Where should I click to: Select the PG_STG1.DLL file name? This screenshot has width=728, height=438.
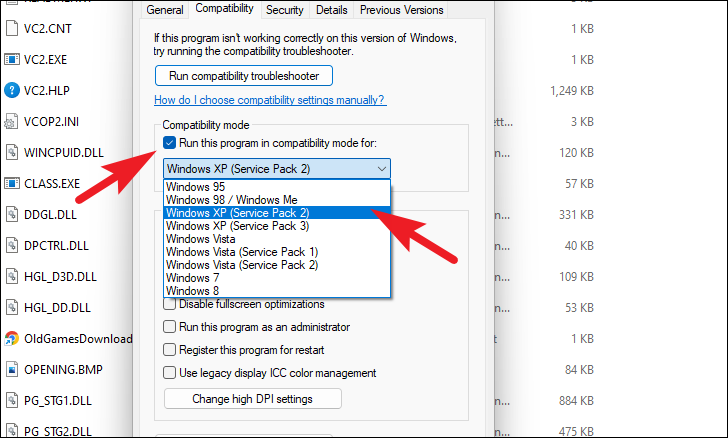pos(58,401)
